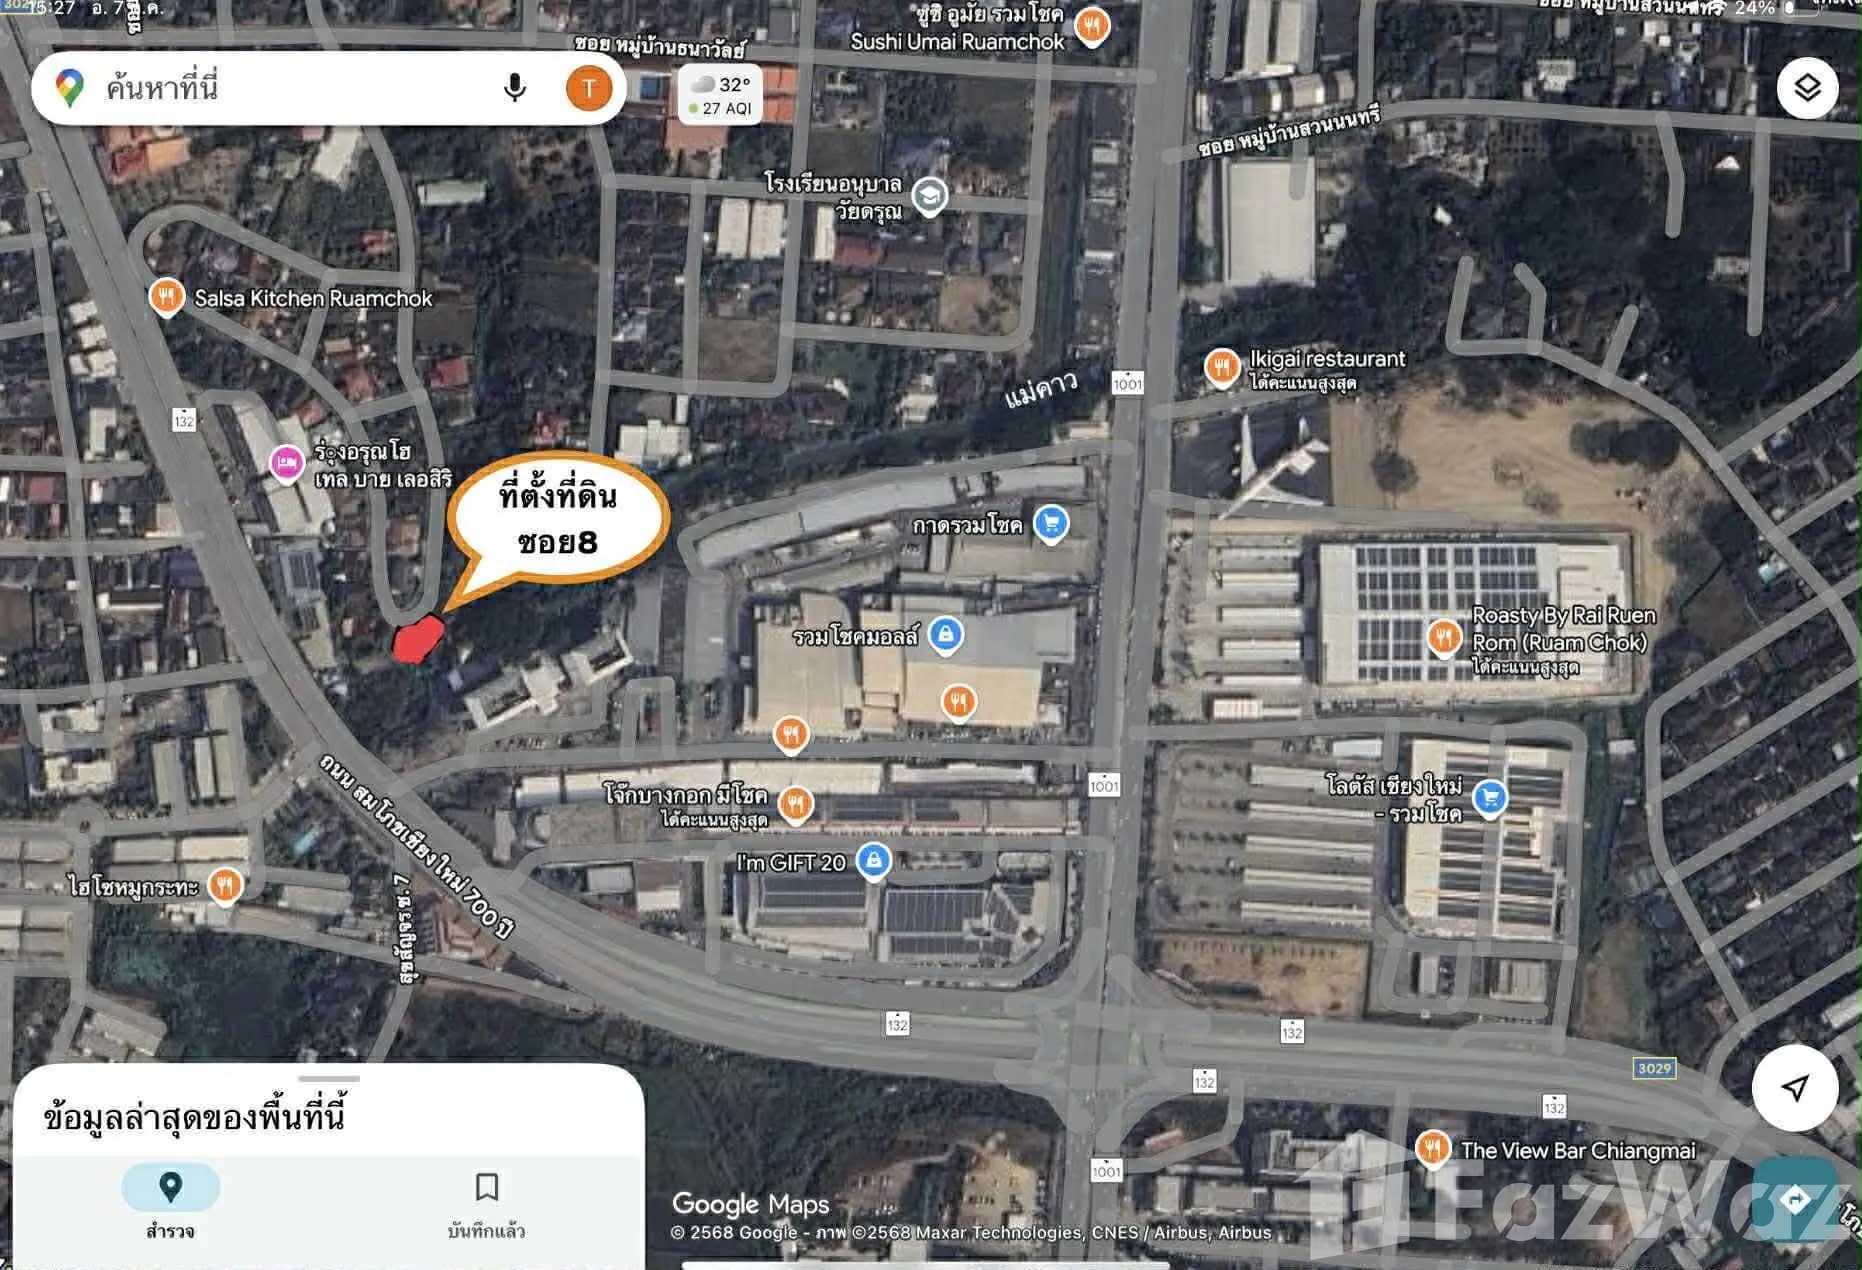This screenshot has width=1862, height=1270.
Task: Open the map layers button
Action: pos(1807,88)
